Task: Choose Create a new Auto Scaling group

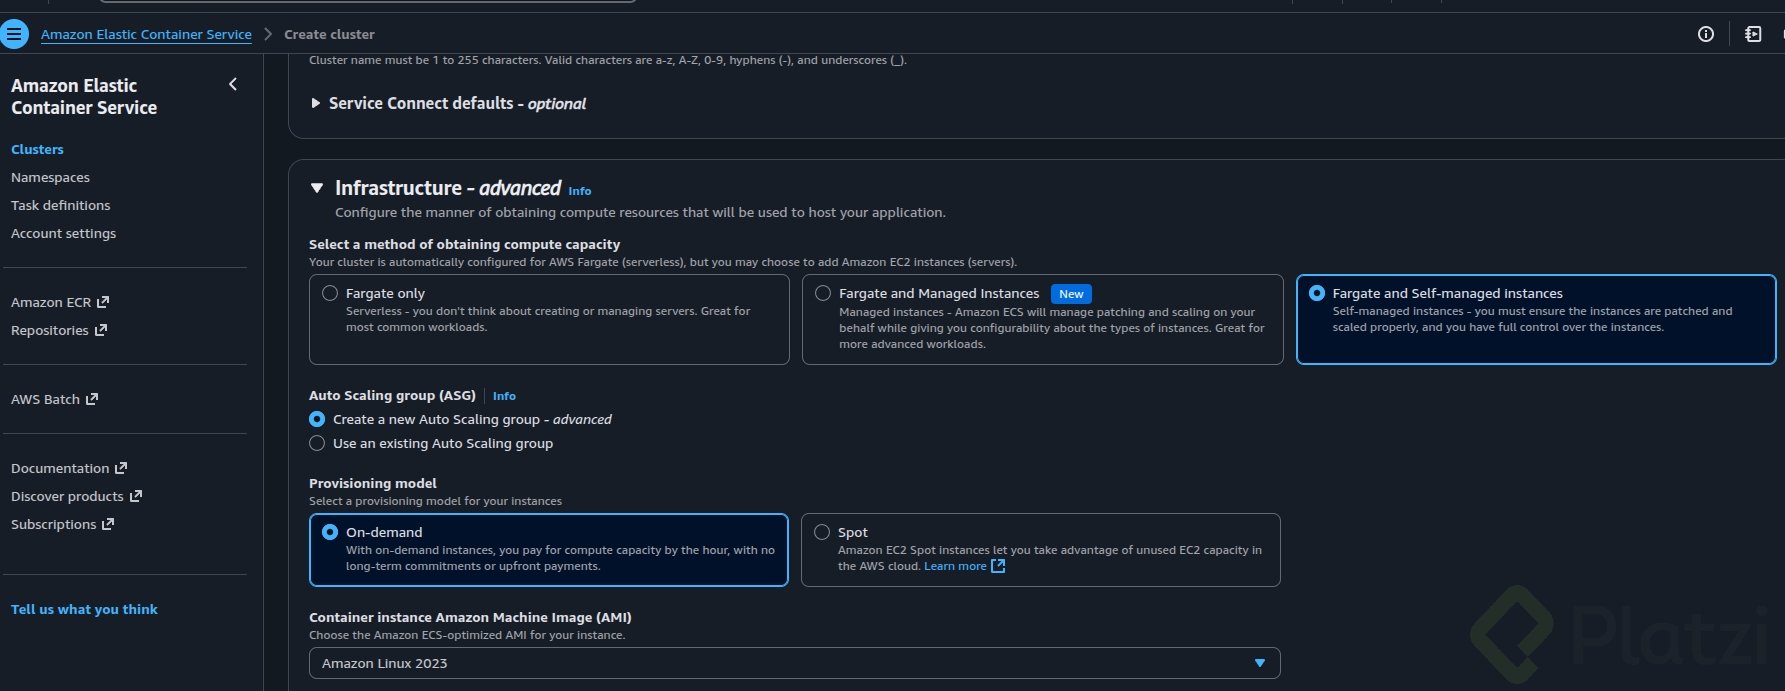Action: 317,419
